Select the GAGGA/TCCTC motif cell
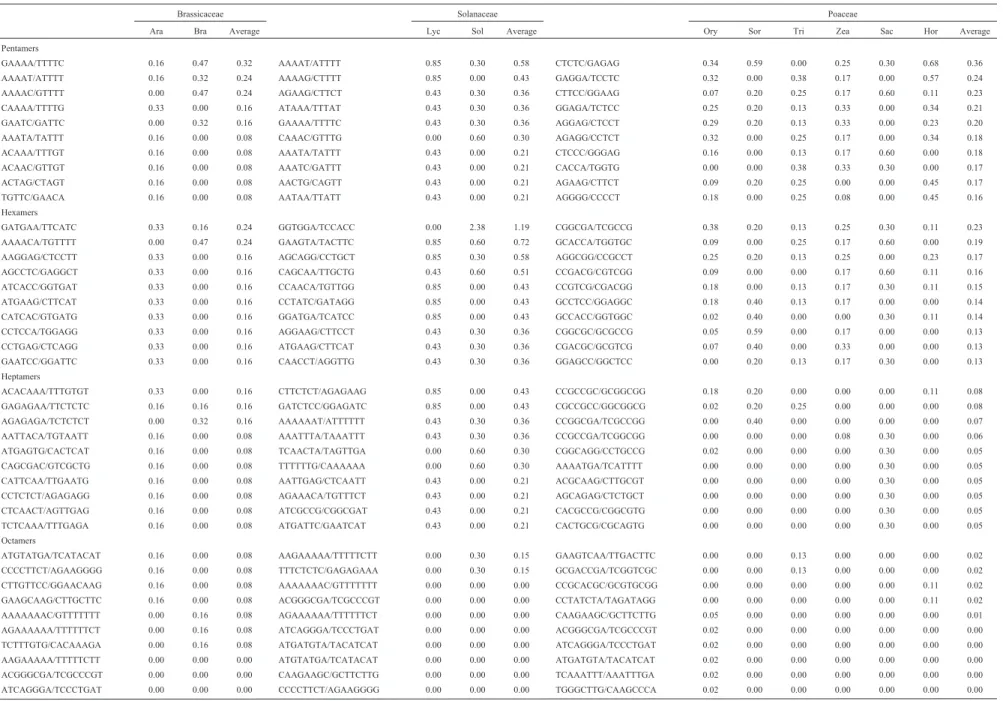The image size is (1003, 701). [x=587, y=78]
